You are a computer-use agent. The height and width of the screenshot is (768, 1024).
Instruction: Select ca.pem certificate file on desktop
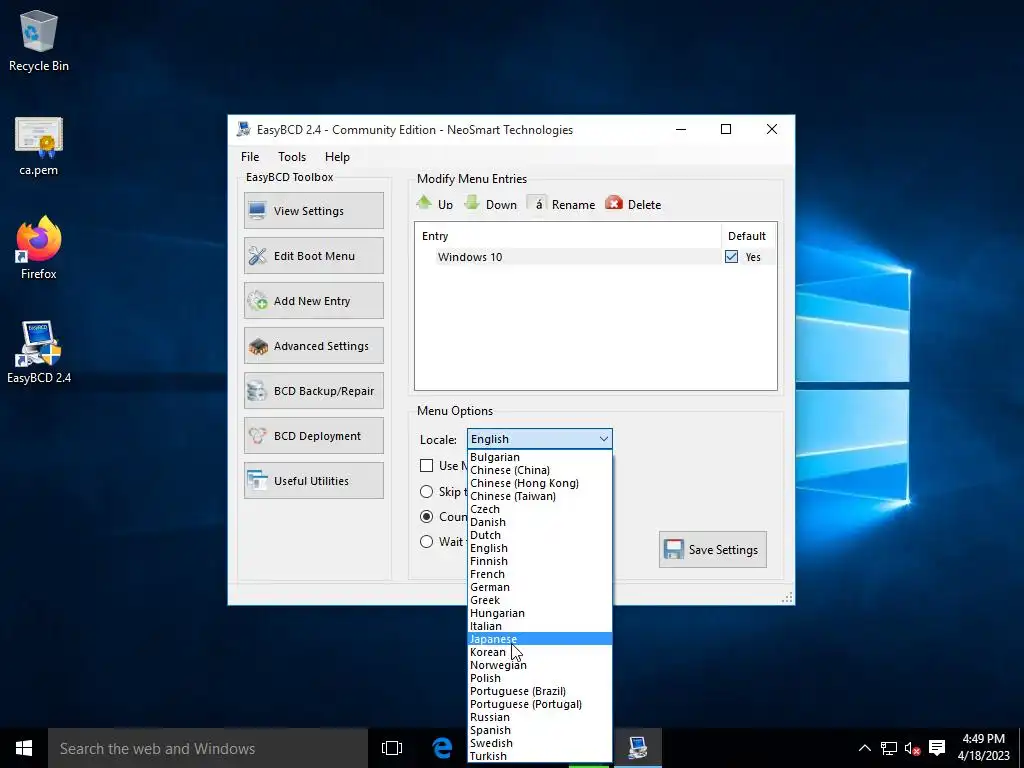click(39, 146)
